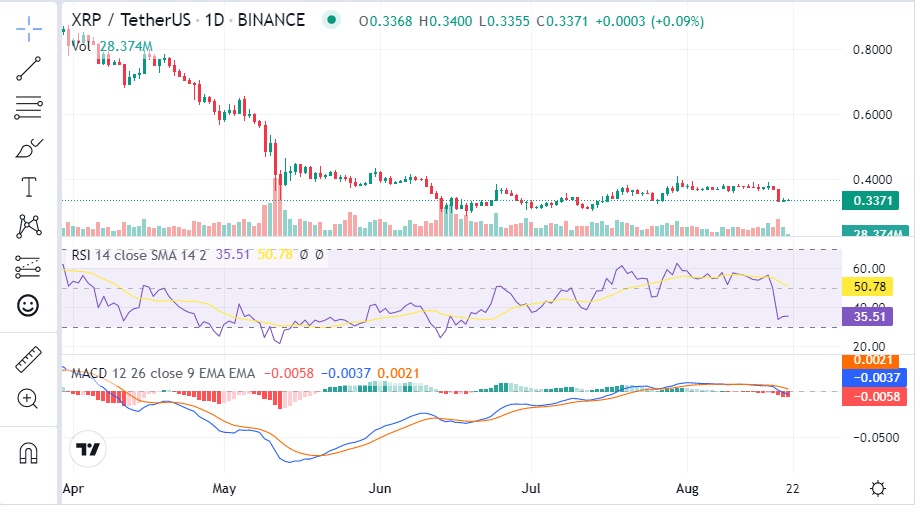
Task: Select the Vol indicator label
Action: click(82, 46)
